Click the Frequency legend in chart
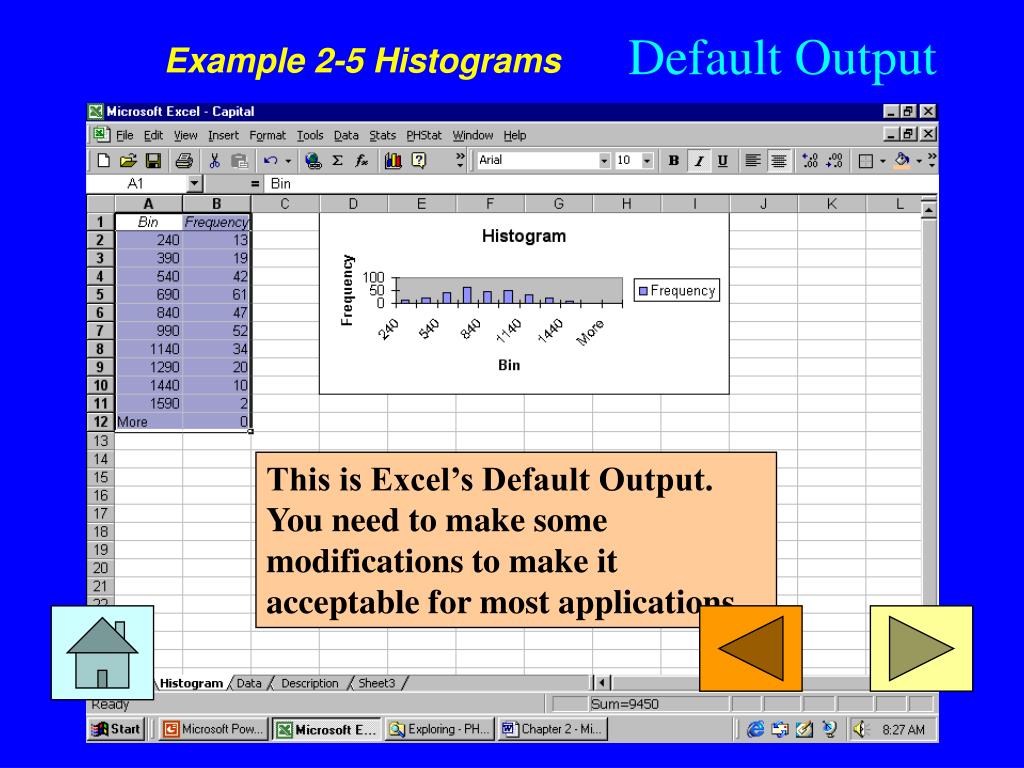 coord(677,291)
